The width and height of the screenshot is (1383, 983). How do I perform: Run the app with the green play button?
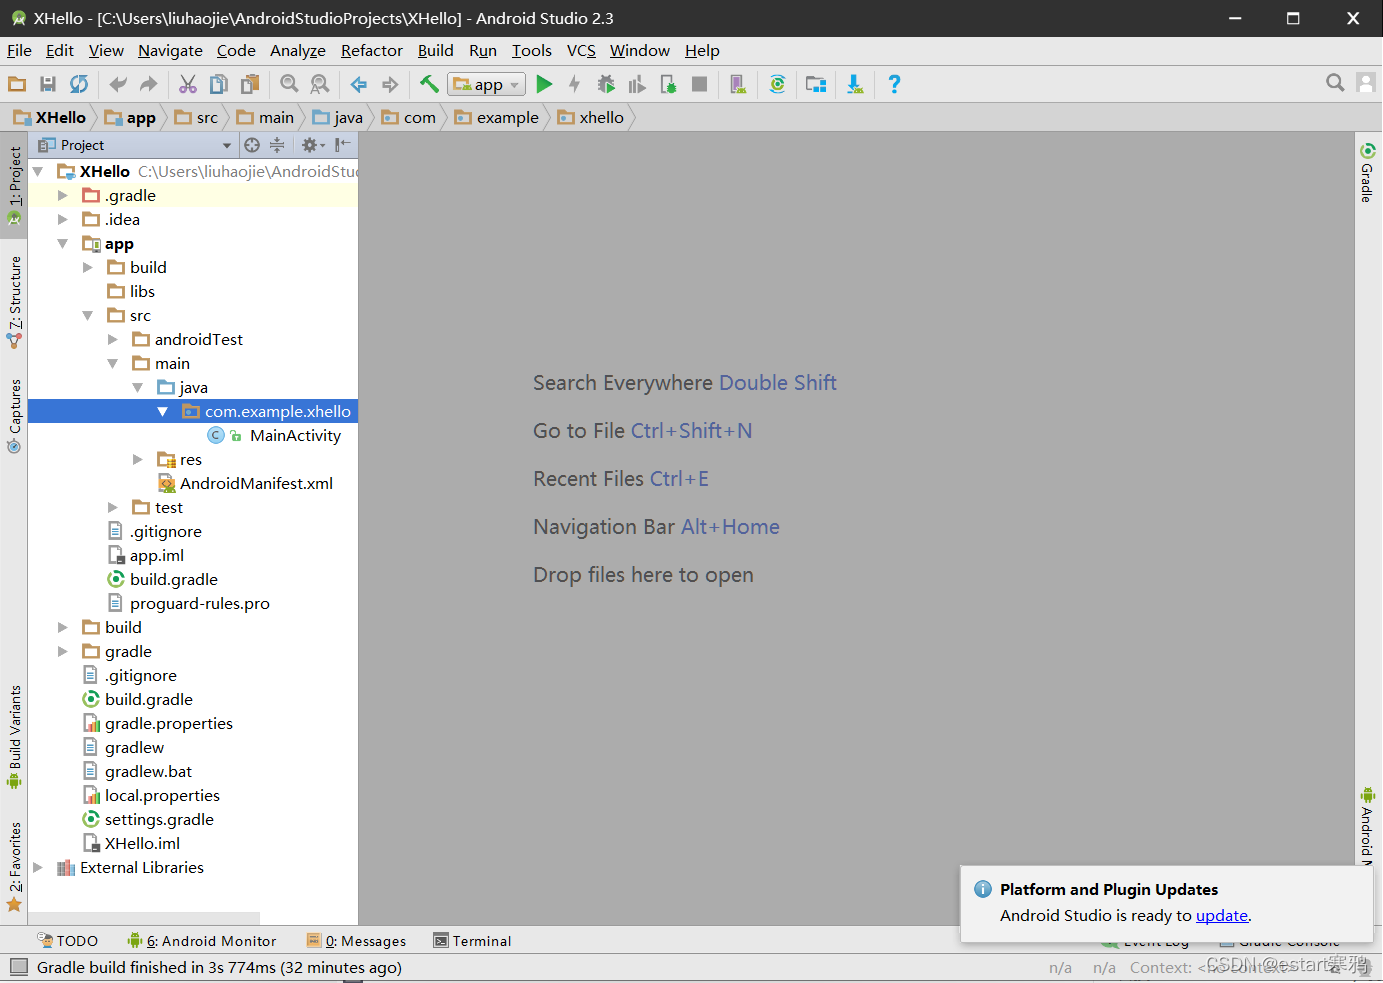(x=544, y=84)
